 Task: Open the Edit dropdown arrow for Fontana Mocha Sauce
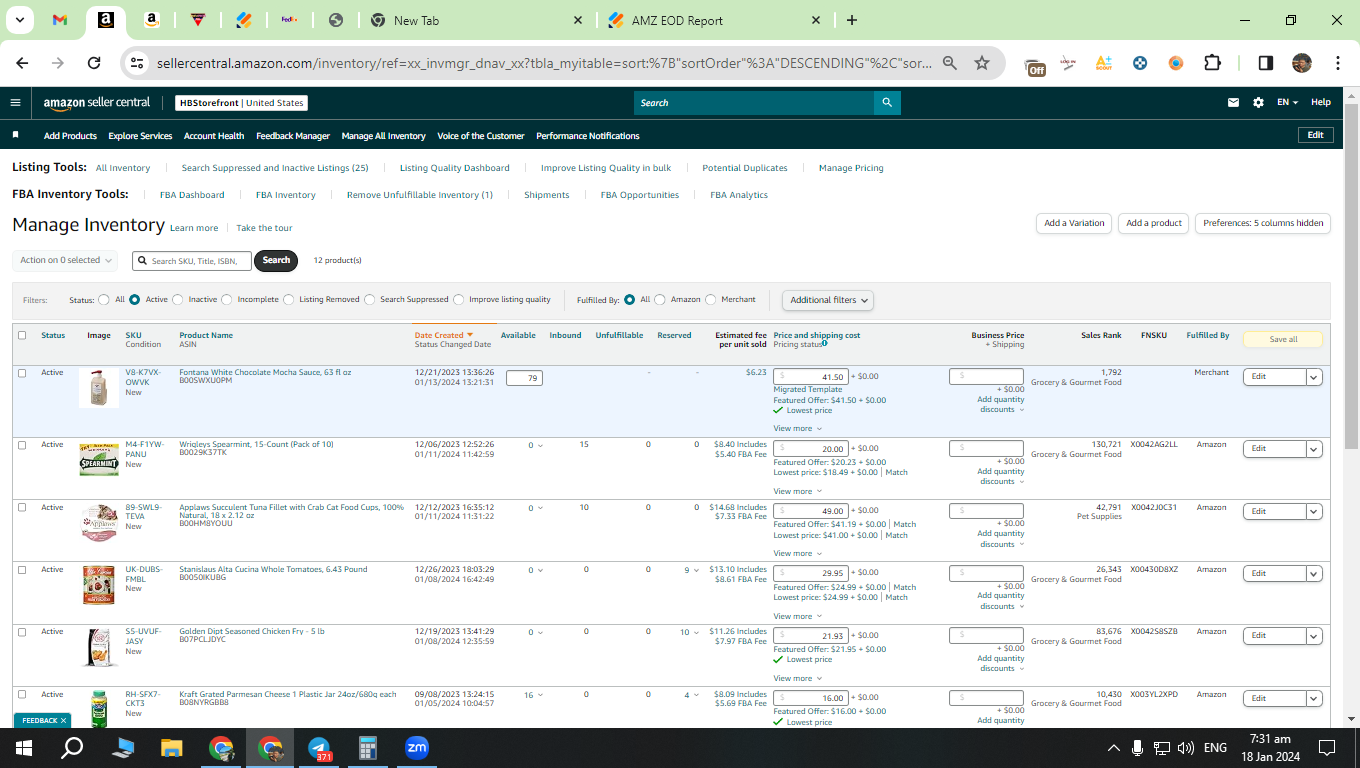pos(1314,377)
